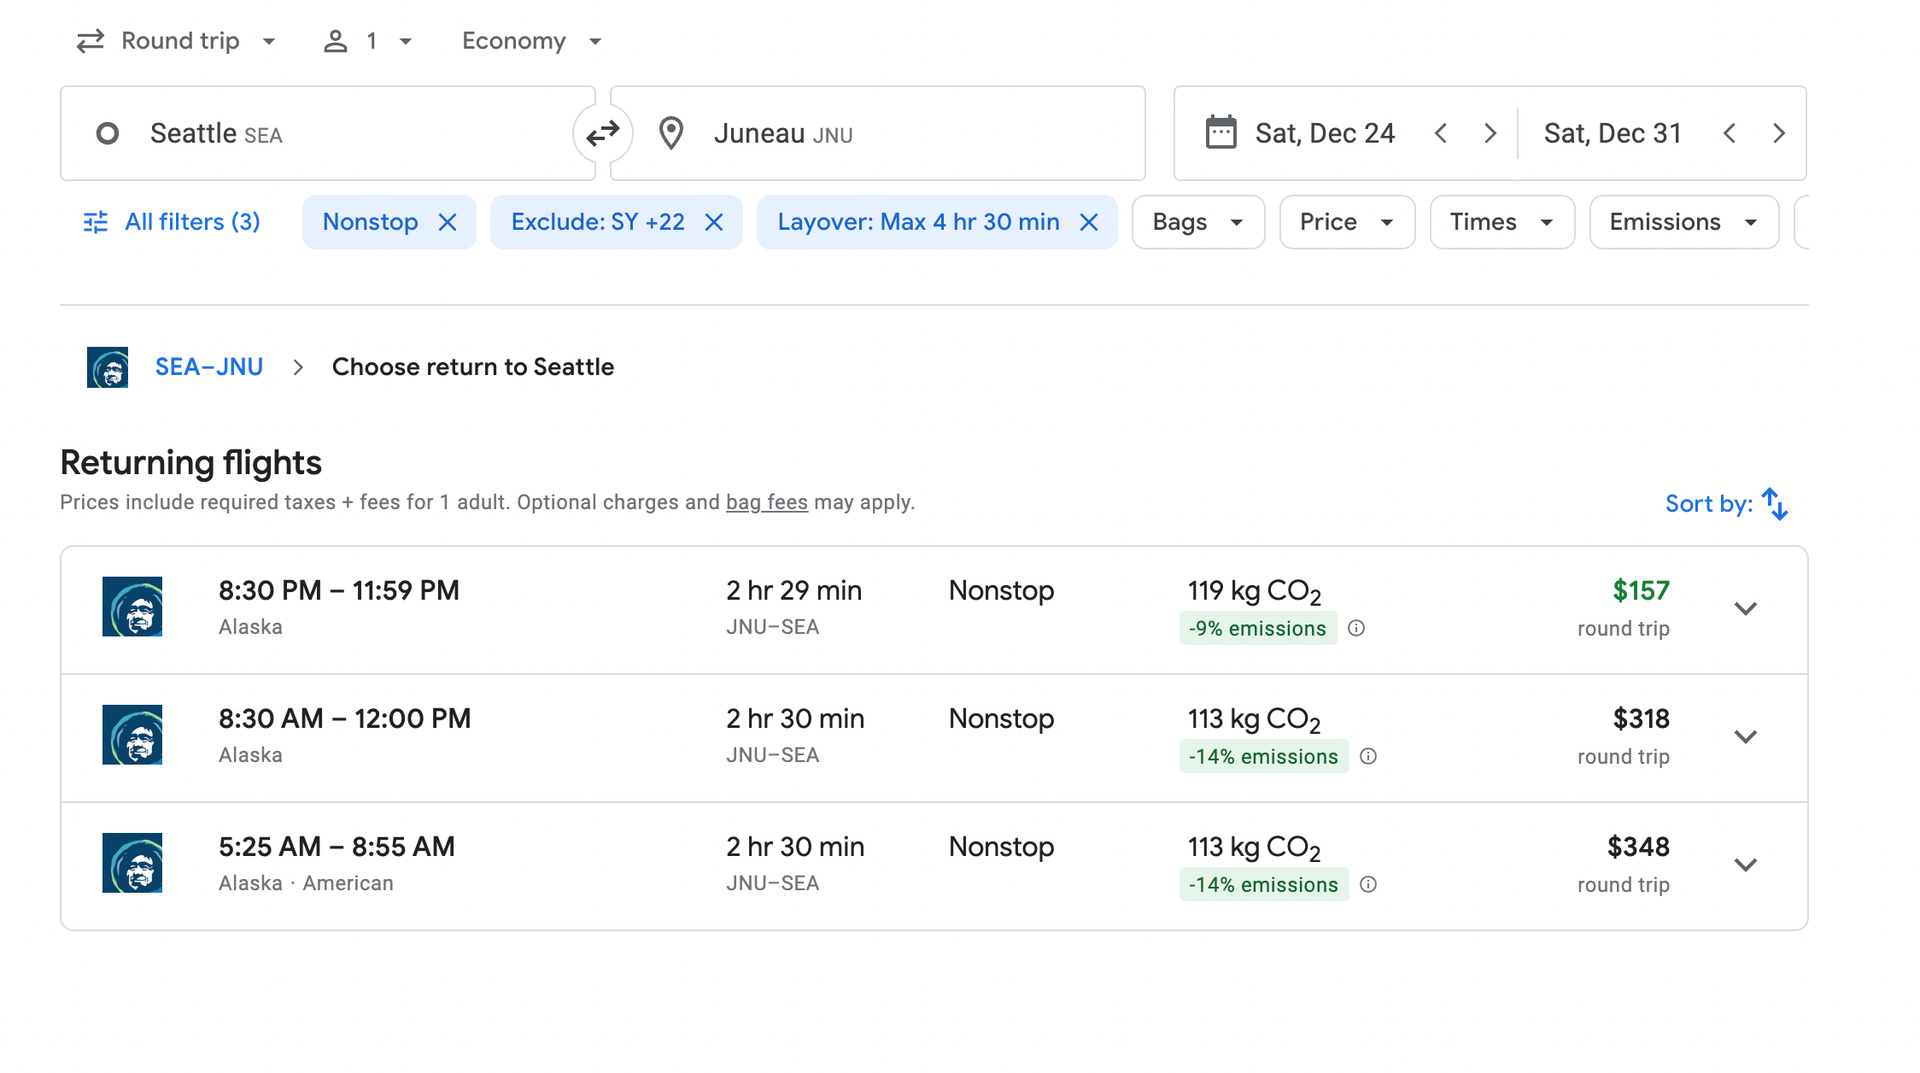Click the All filters icon
The image size is (1920, 1073).
click(x=95, y=222)
